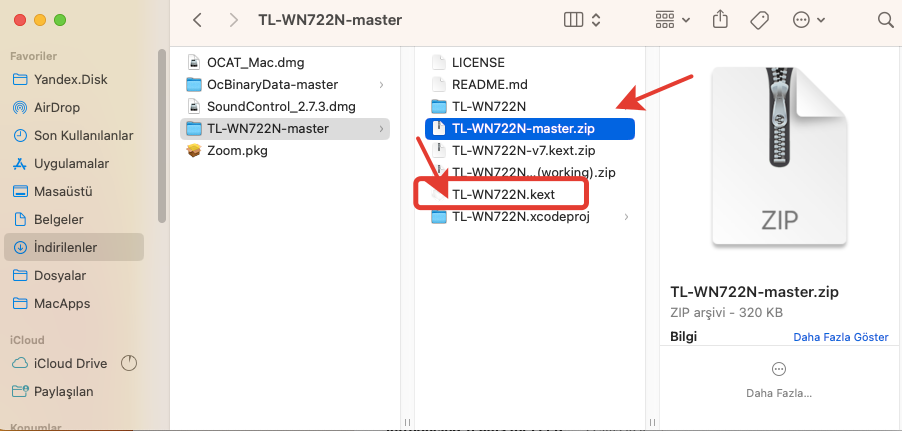
Task: Go back with the left chevron button
Action: 197,20
